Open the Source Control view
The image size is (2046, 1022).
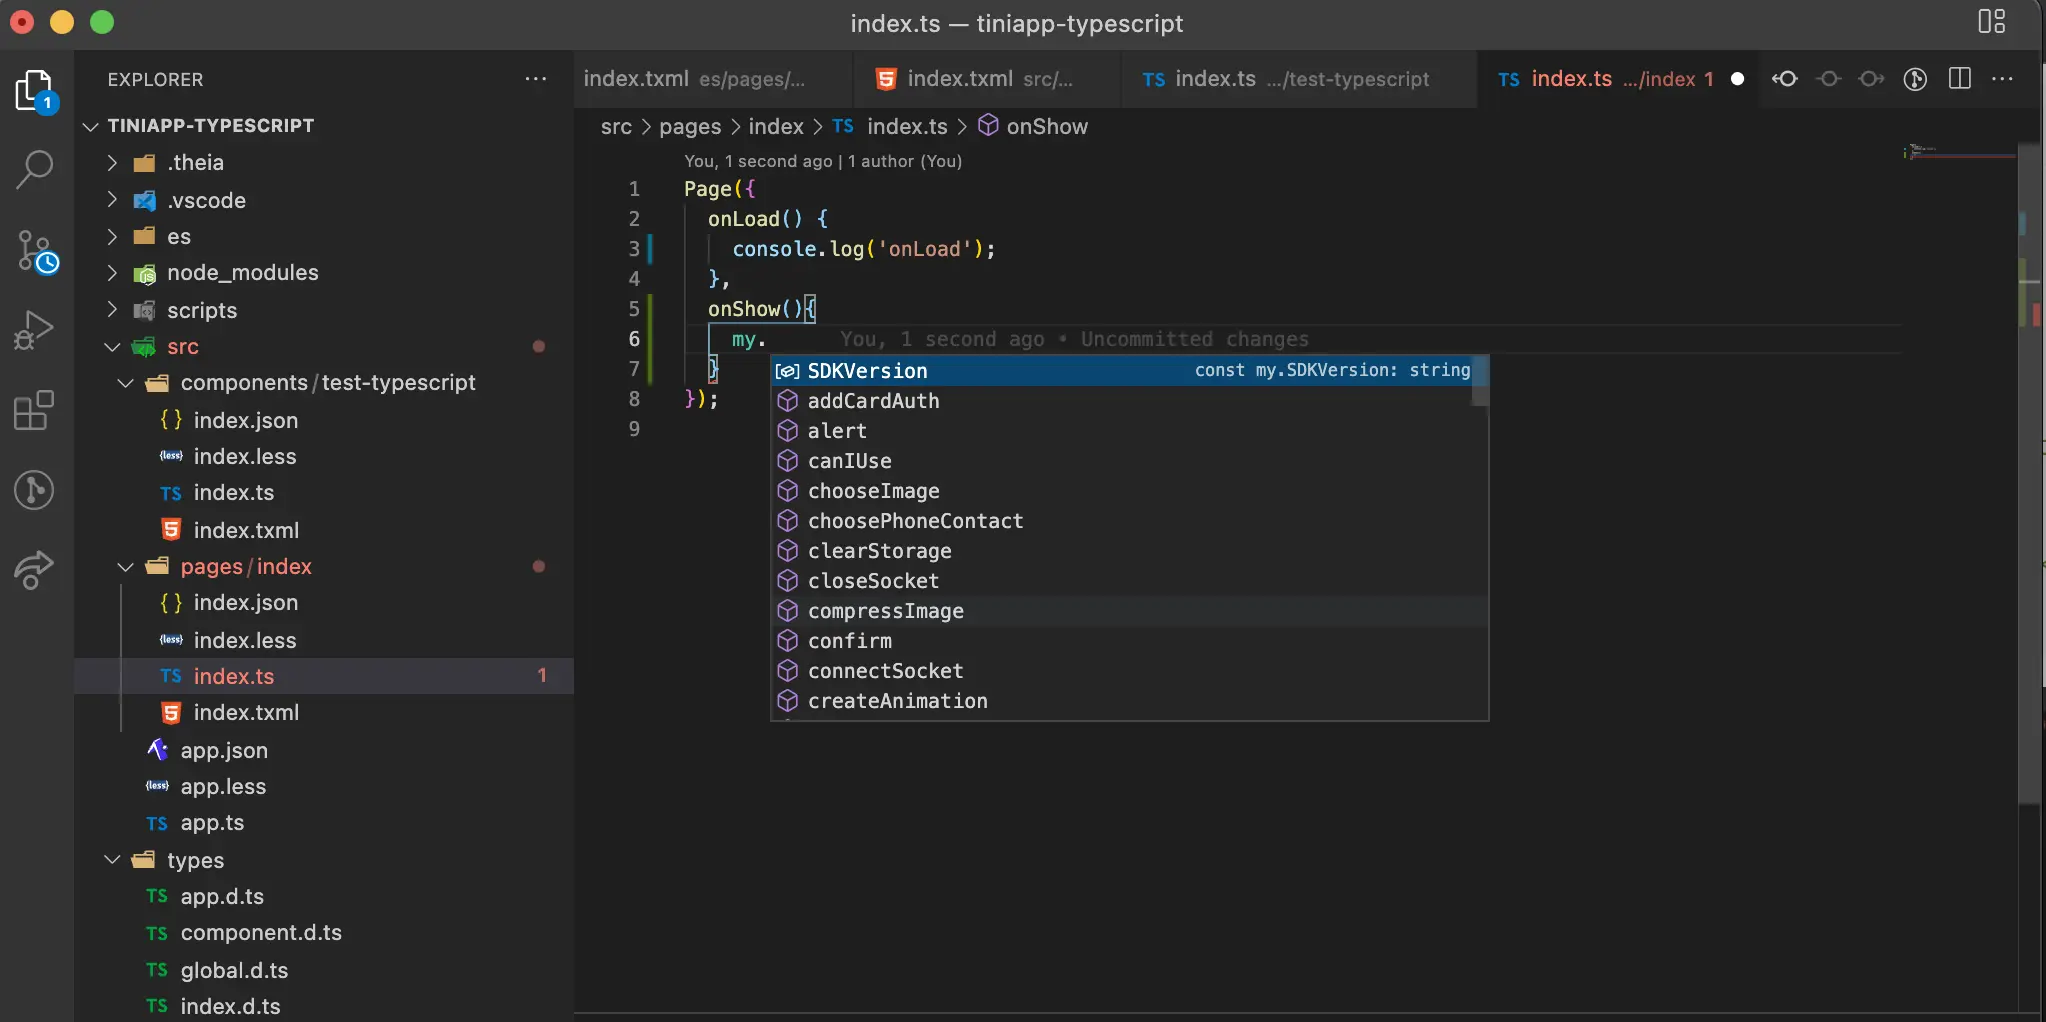pos(36,251)
